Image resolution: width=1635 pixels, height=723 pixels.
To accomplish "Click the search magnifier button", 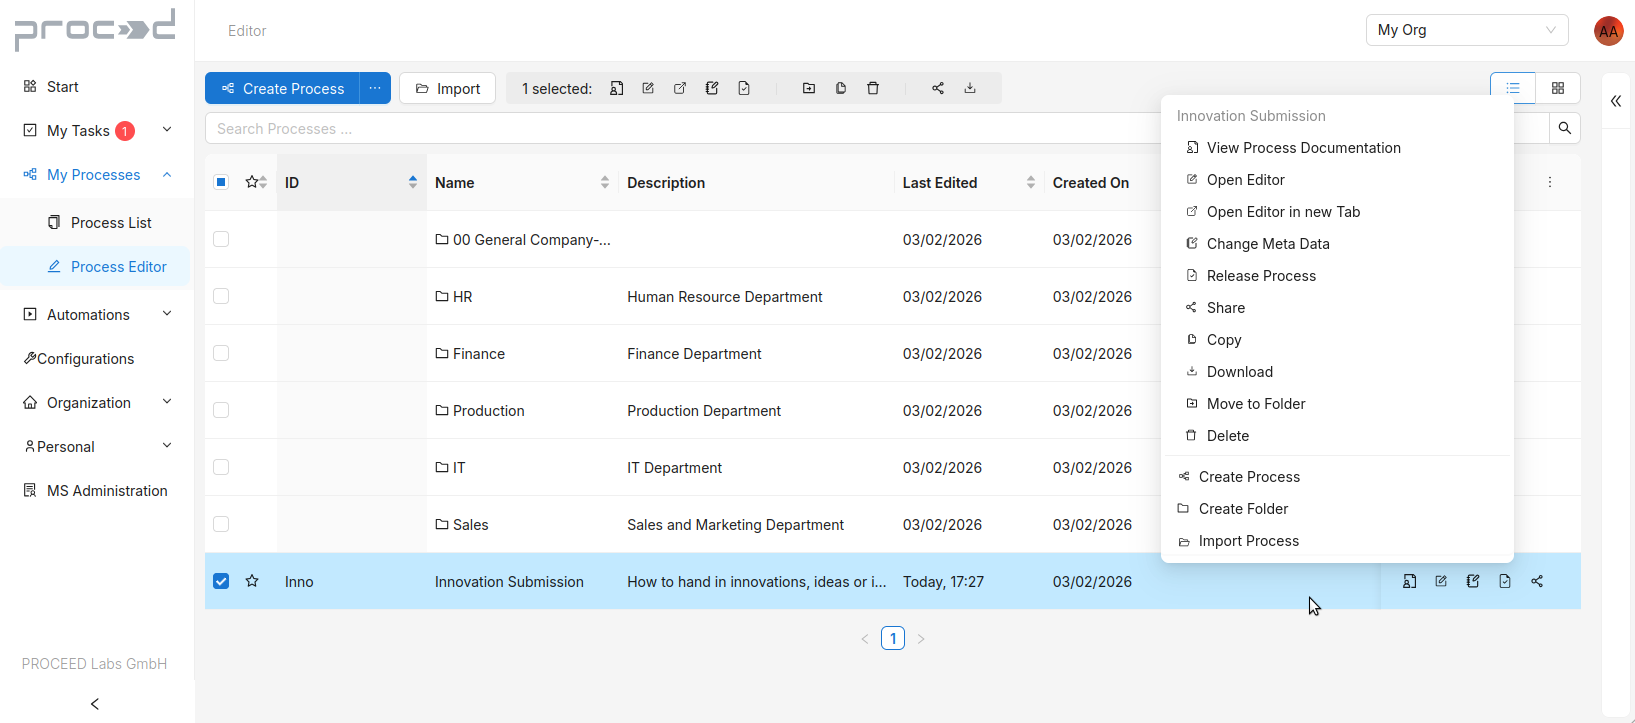I will click(x=1565, y=128).
